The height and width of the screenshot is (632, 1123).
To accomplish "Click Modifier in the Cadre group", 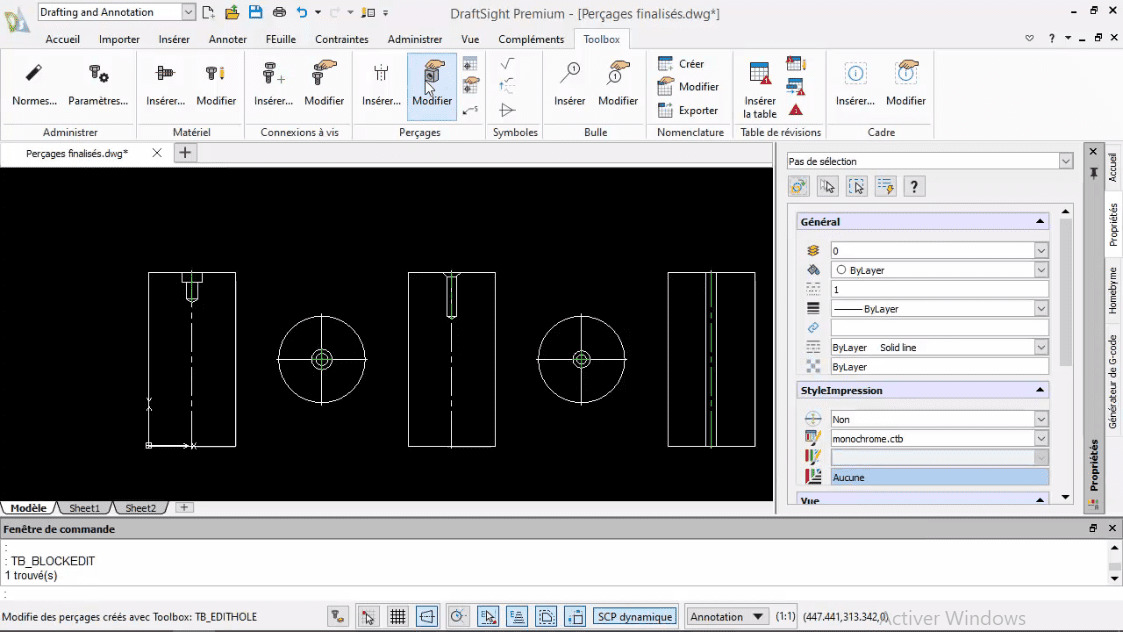I will pyautogui.click(x=906, y=85).
